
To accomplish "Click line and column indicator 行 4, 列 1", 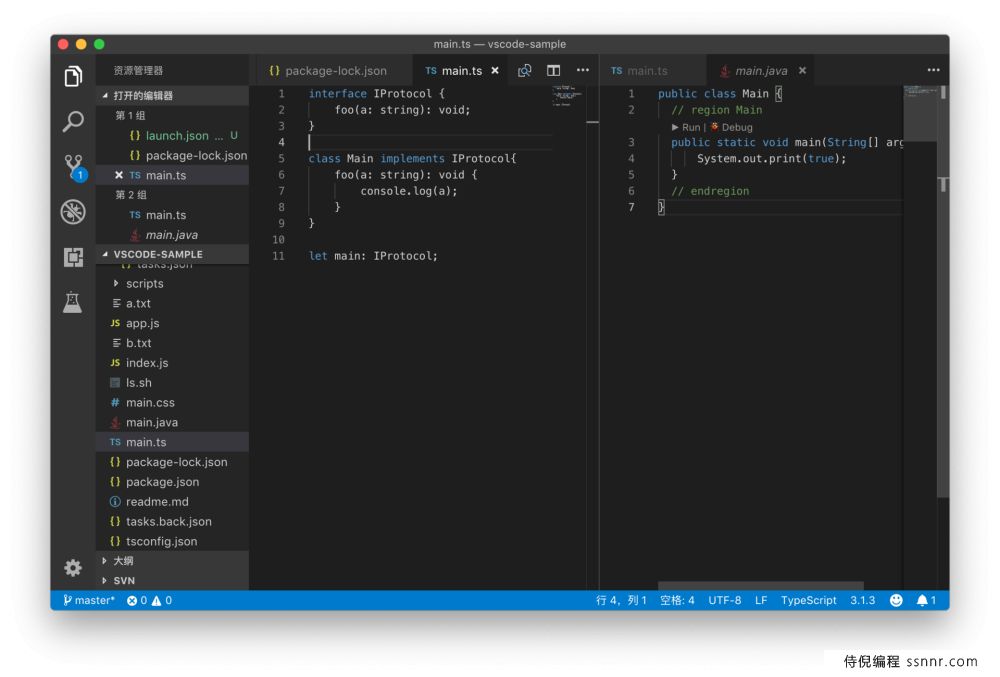I will click(x=621, y=601).
